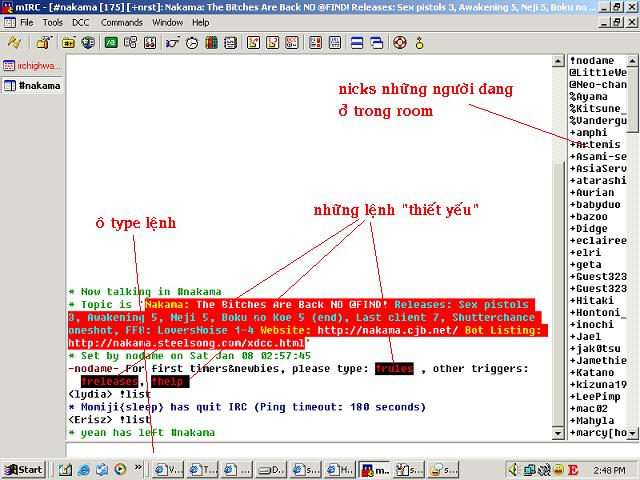Select +babyduo in the nick list
This screenshot has width=640, height=480.
click(596, 205)
